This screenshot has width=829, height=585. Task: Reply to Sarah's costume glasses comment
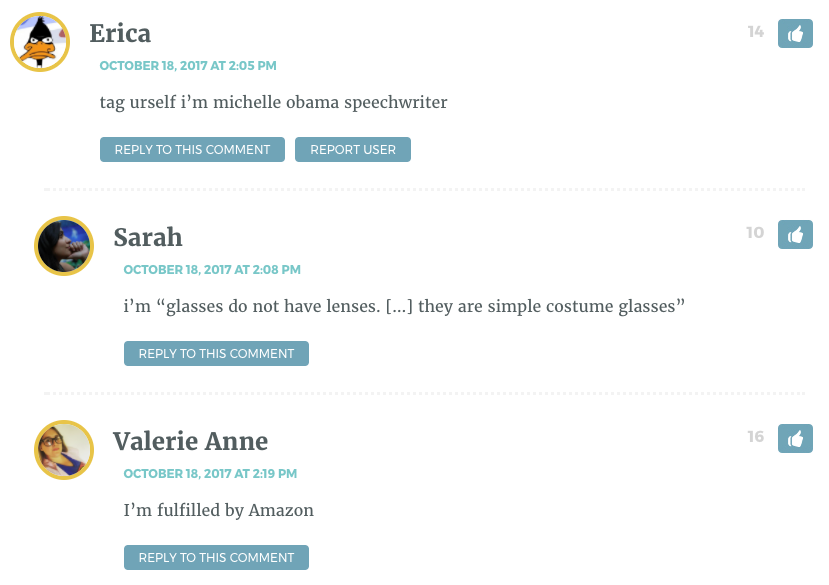[216, 353]
